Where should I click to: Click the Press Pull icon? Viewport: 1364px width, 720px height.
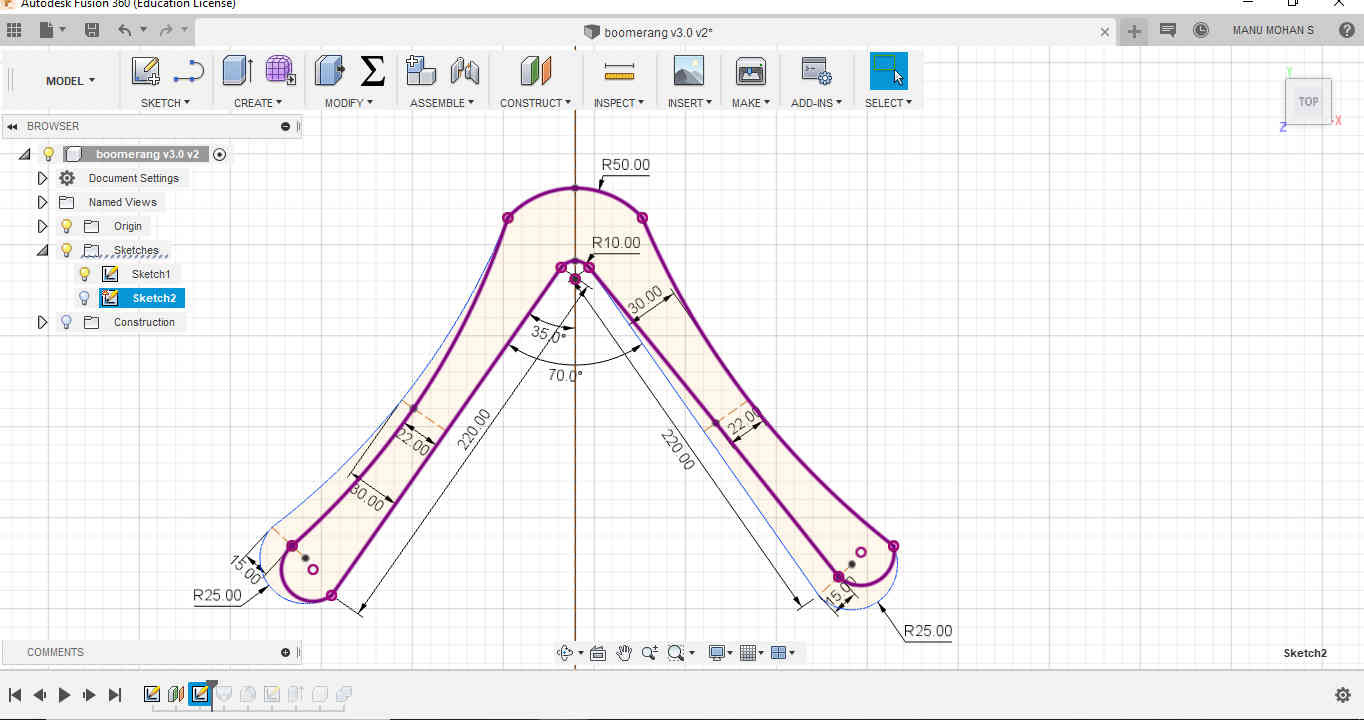[x=329, y=70]
